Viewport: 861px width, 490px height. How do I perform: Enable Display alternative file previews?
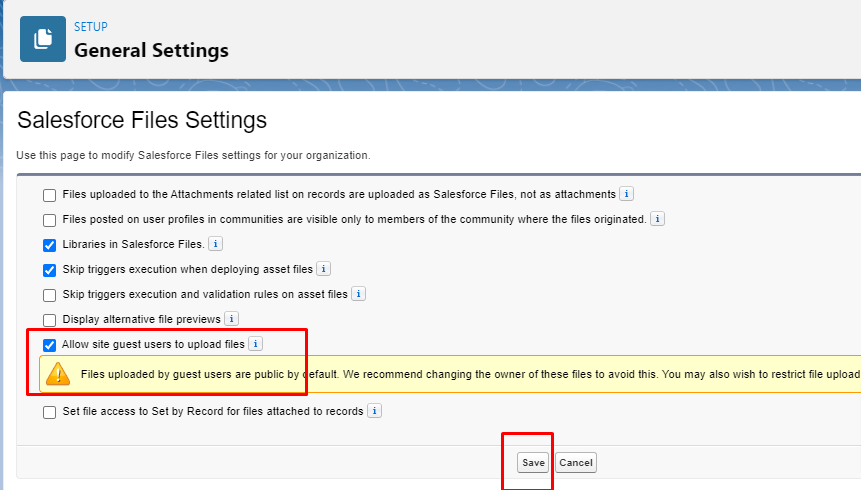(49, 320)
